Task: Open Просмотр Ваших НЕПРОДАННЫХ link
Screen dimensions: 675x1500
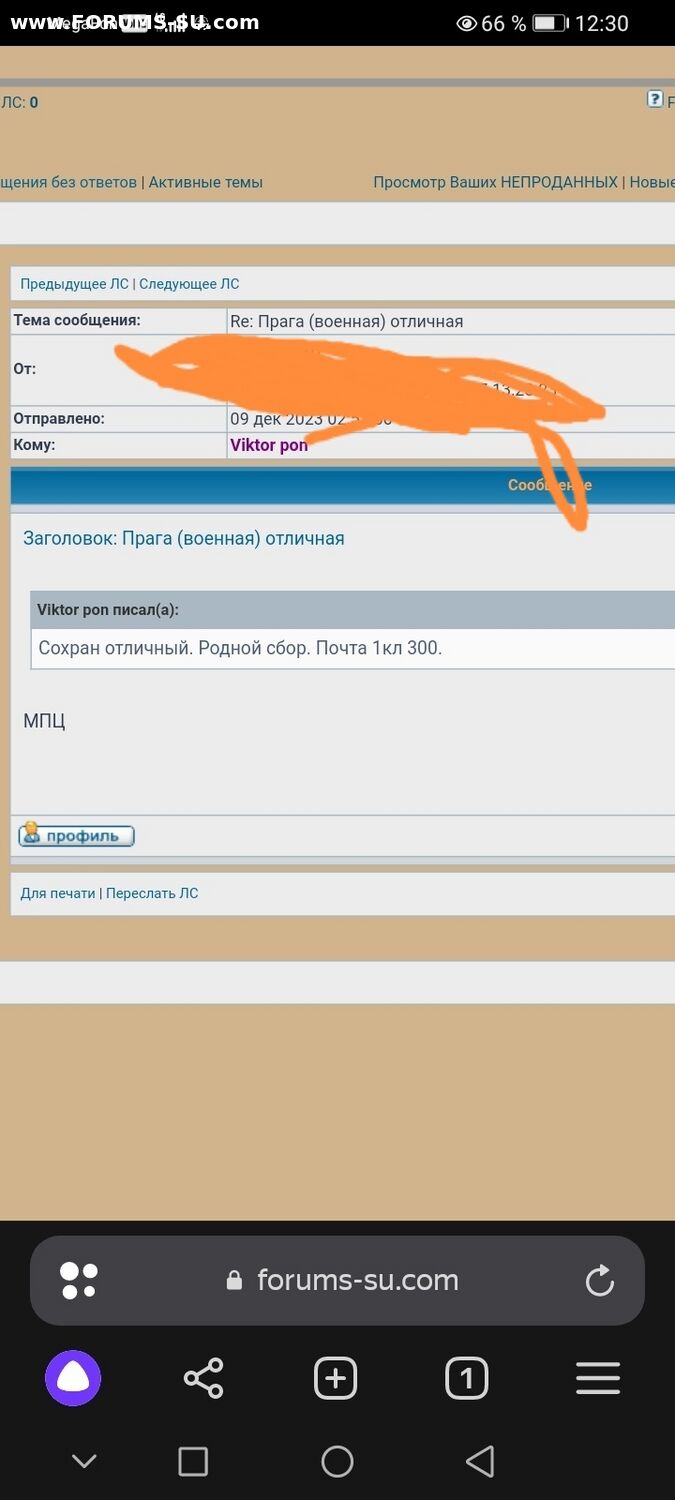Action: pos(495,182)
